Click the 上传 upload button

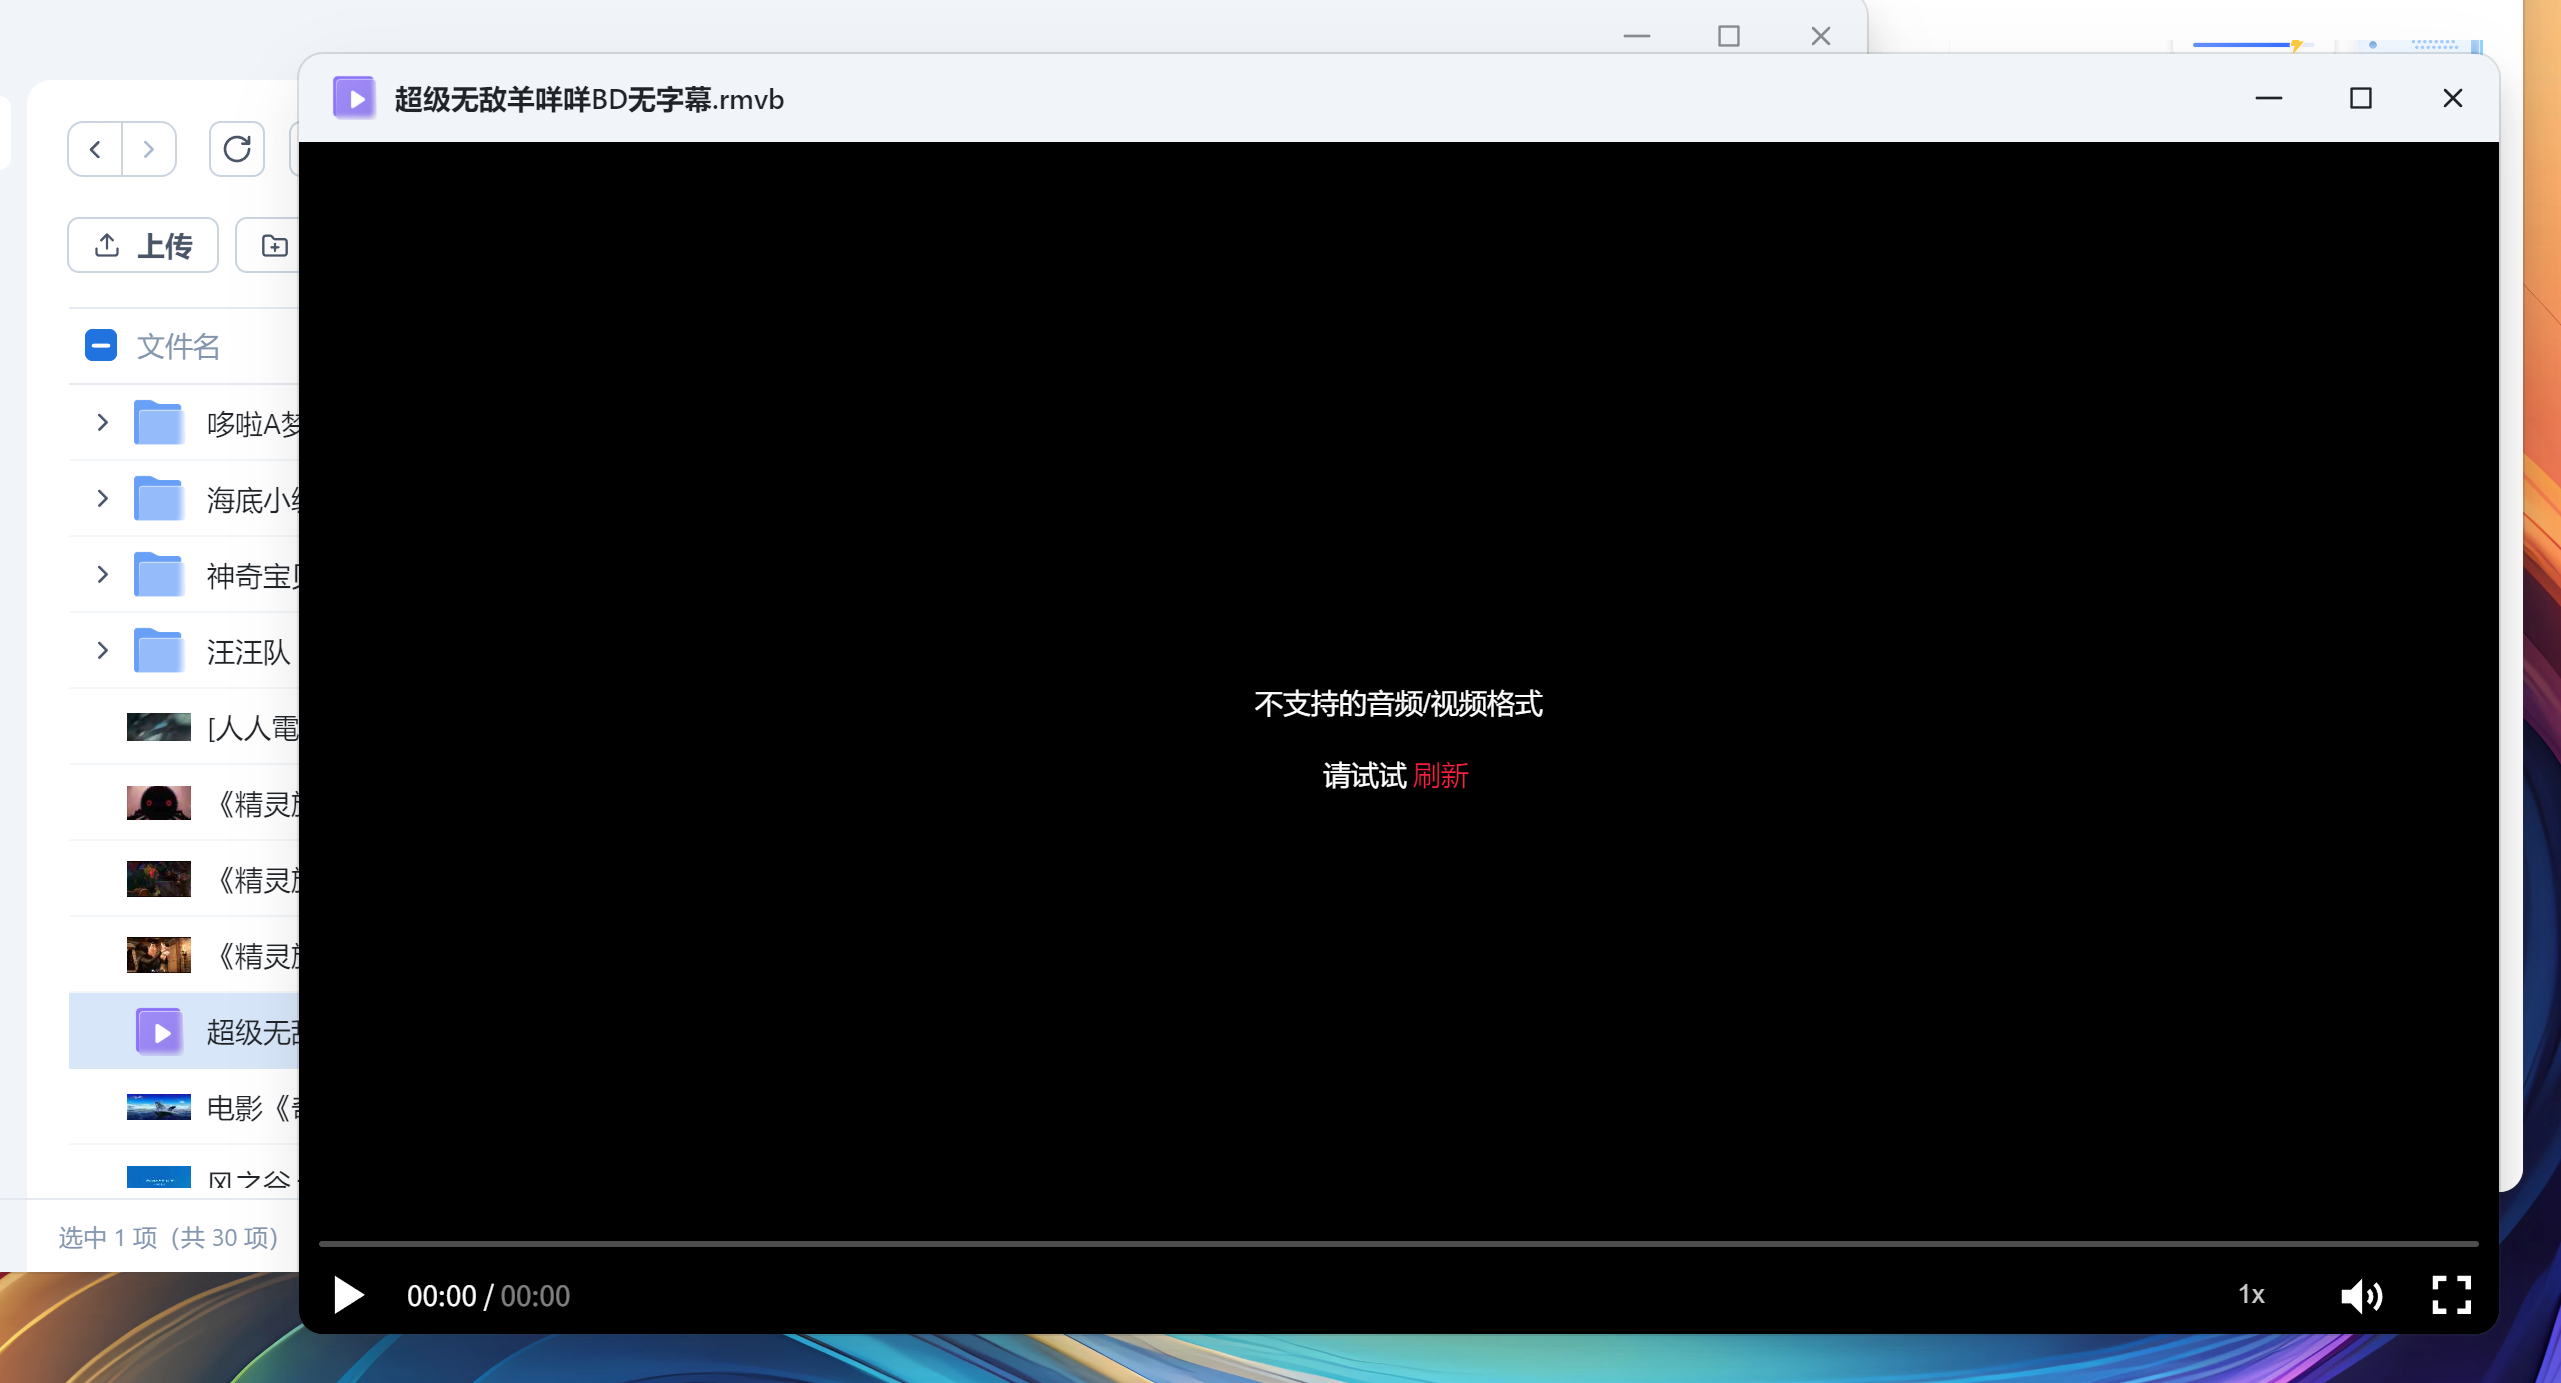(x=143, y=245)
